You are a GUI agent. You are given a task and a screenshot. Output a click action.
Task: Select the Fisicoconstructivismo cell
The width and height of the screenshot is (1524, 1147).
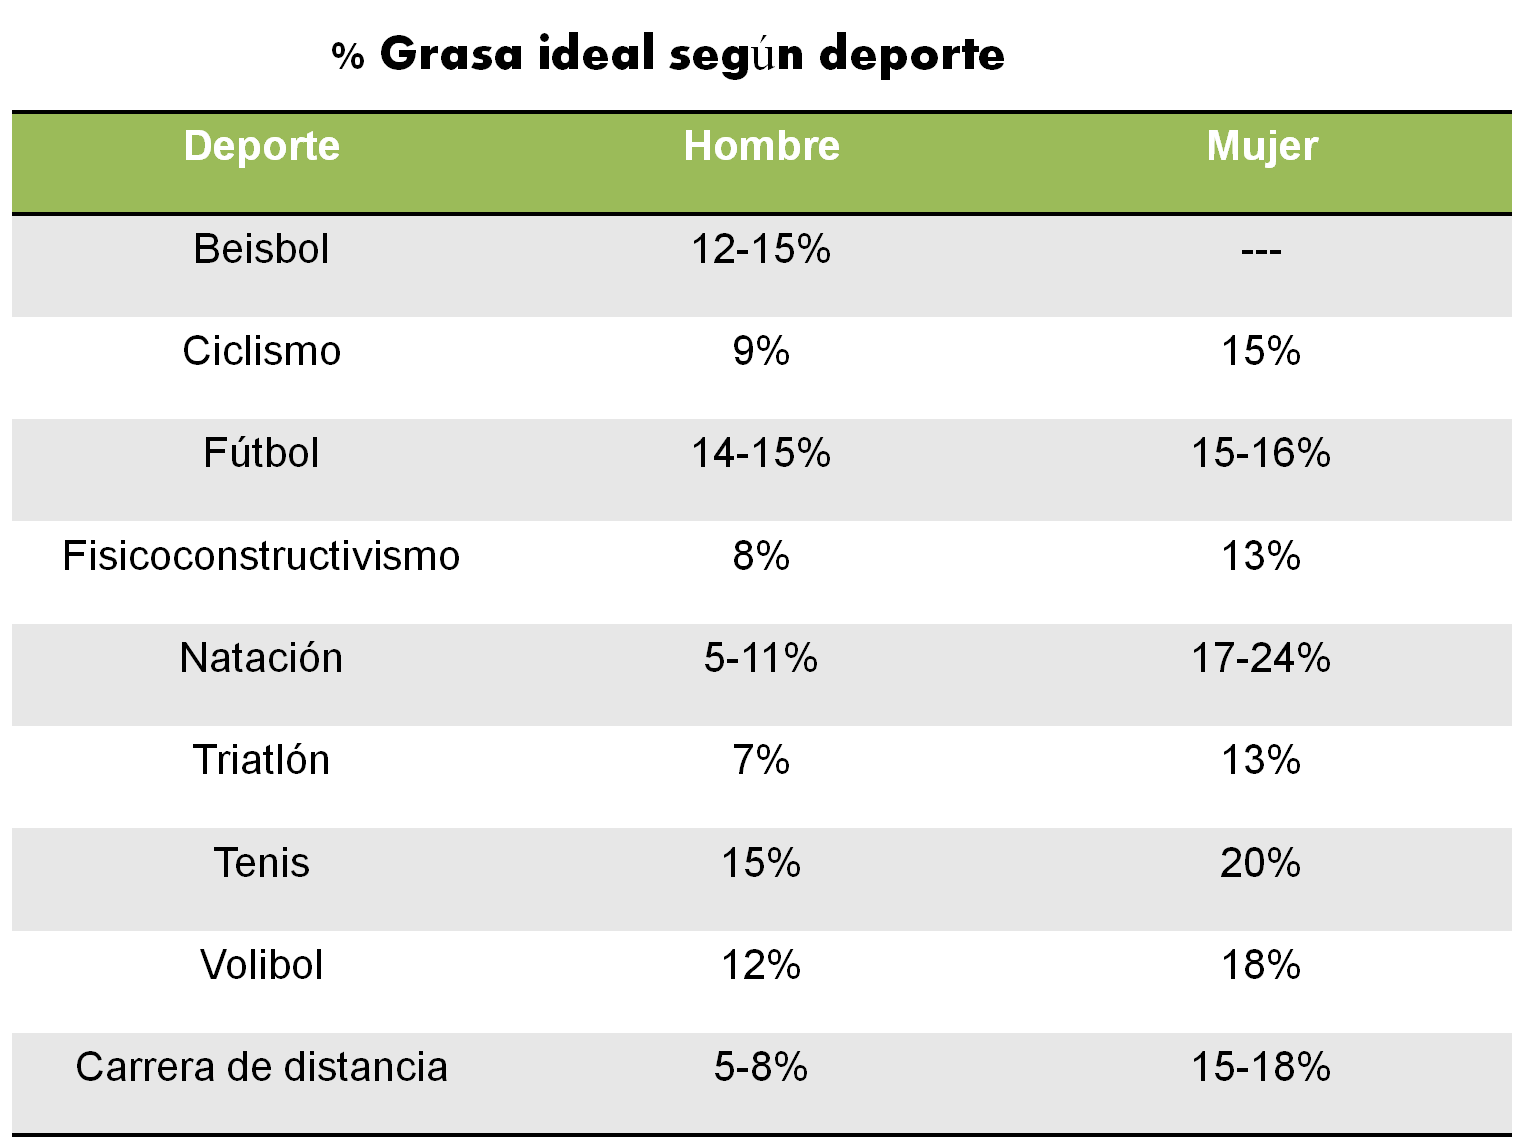261,556
